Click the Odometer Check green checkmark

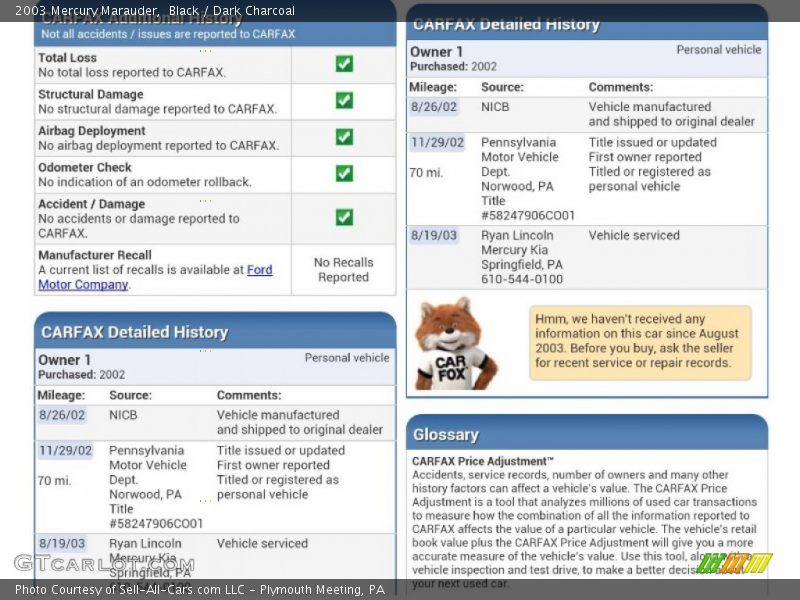pyautogui.click(x=344, y=173)
